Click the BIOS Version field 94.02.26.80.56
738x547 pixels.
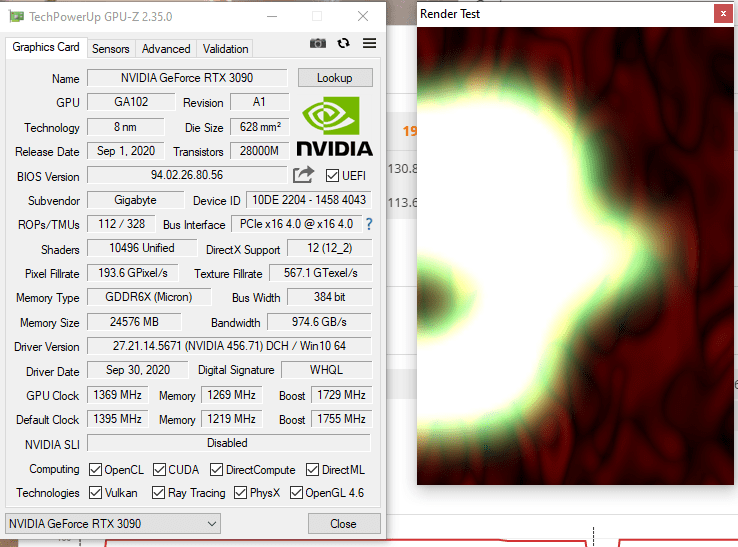click(x=187, y=175)
